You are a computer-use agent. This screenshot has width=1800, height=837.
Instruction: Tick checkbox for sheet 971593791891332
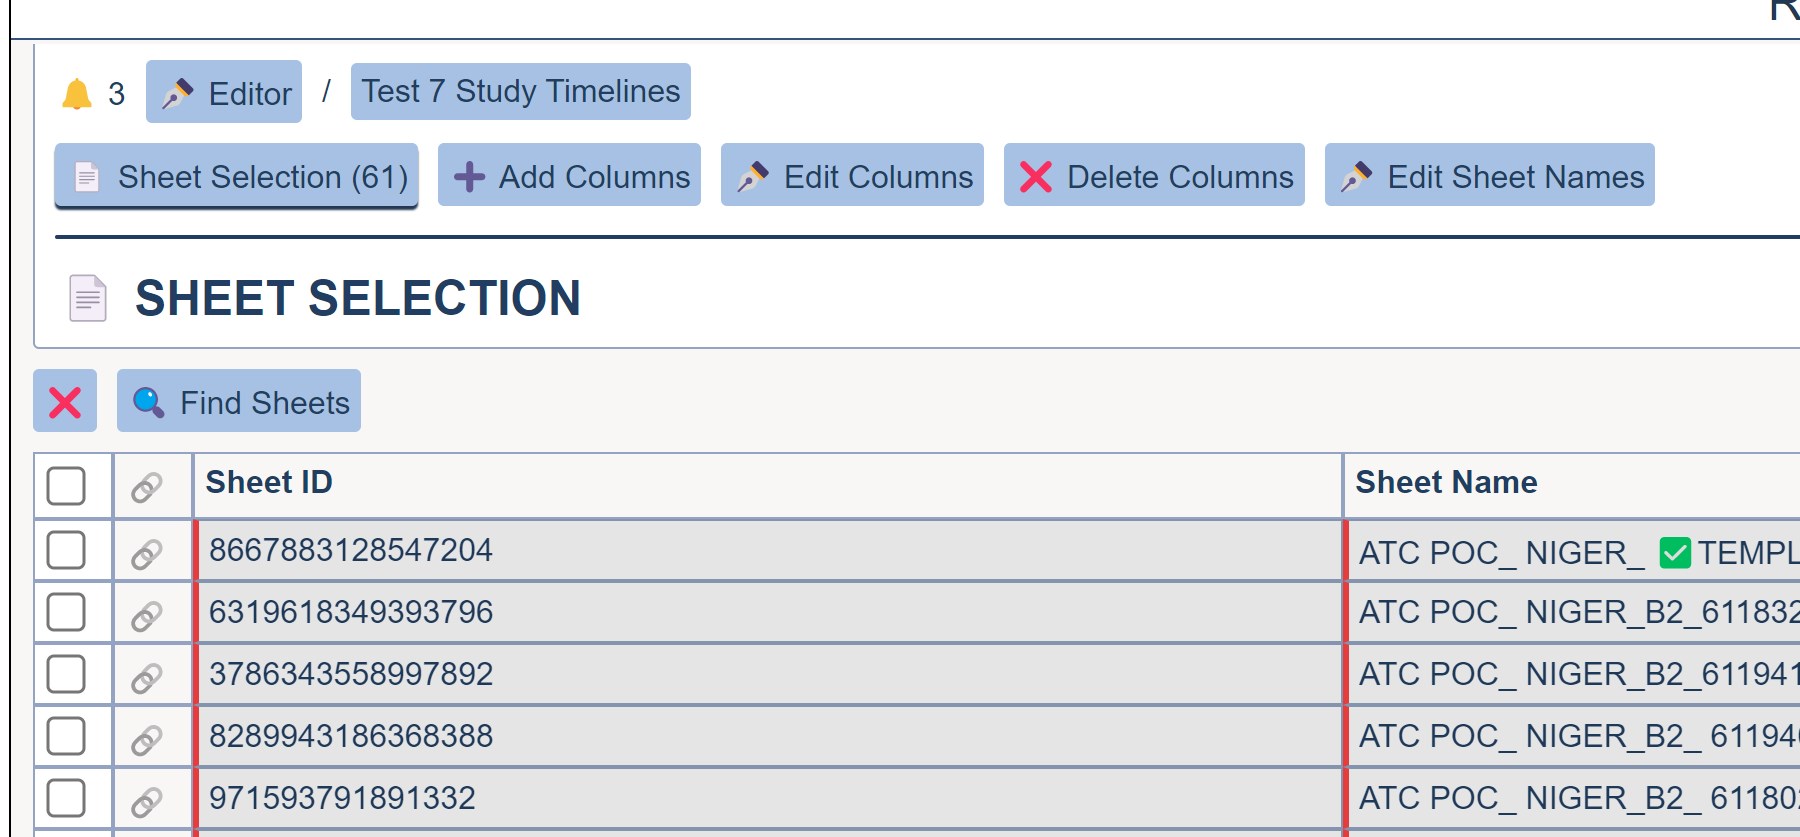click(x=66, y=798)
